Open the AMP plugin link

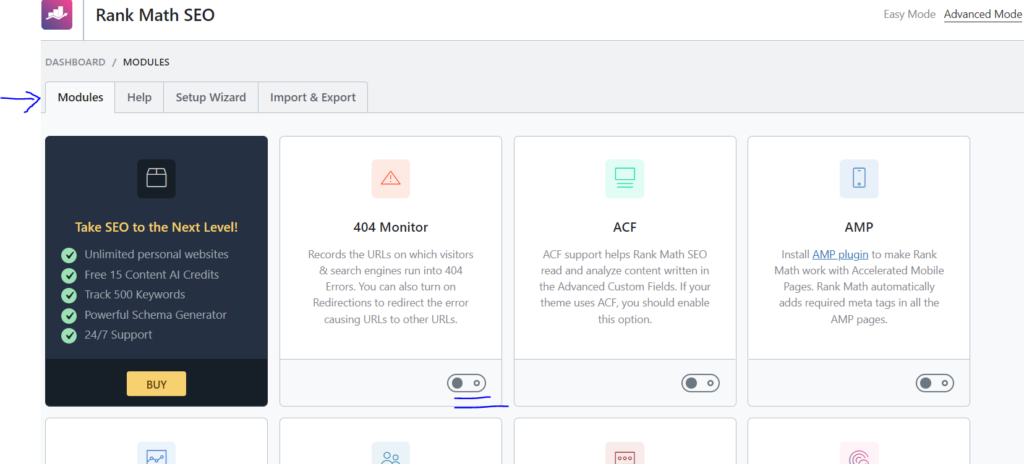[840, 254]
